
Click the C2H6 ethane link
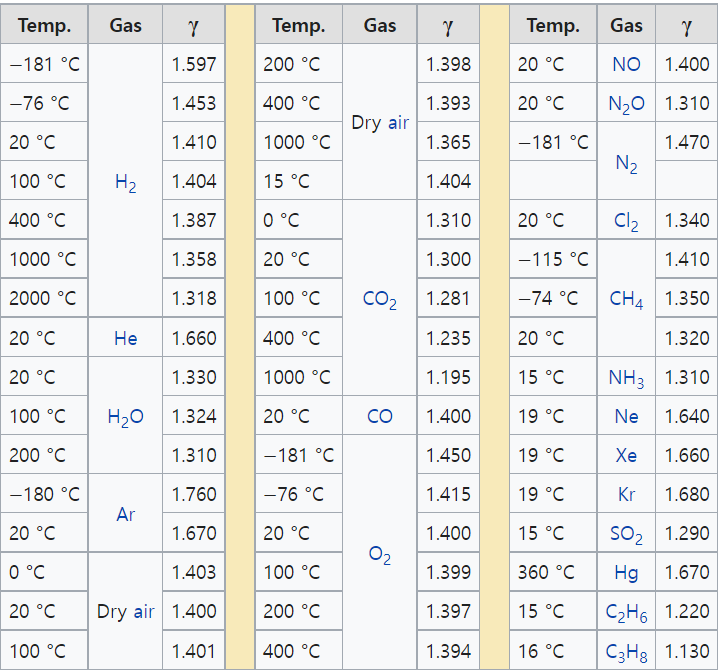[x=626, y=612]
